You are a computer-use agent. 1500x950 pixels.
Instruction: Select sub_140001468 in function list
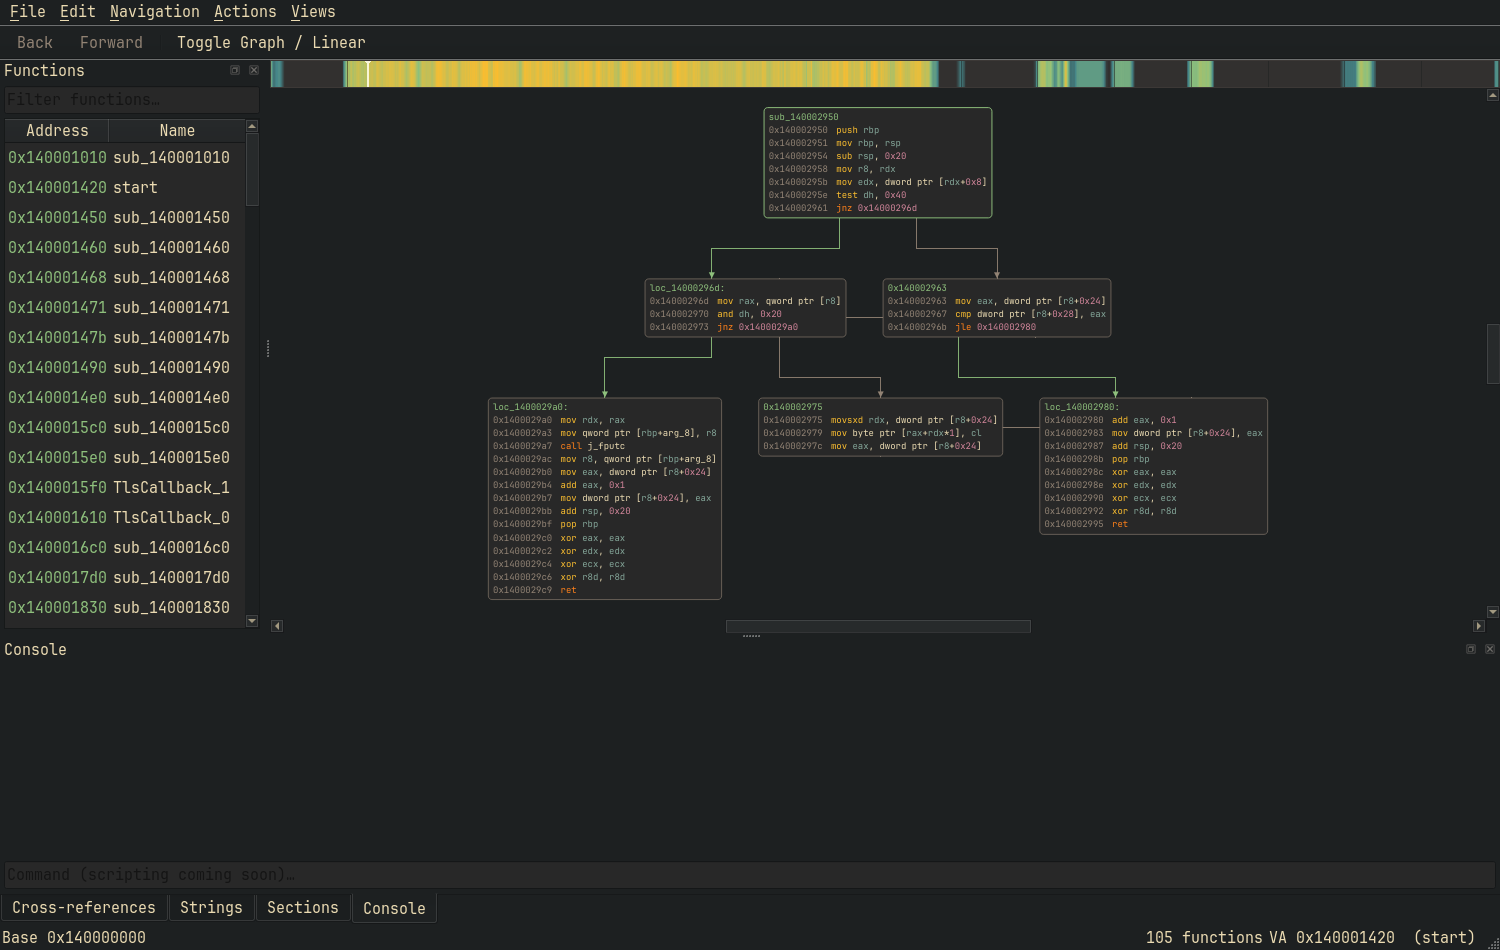click(125, 278)
